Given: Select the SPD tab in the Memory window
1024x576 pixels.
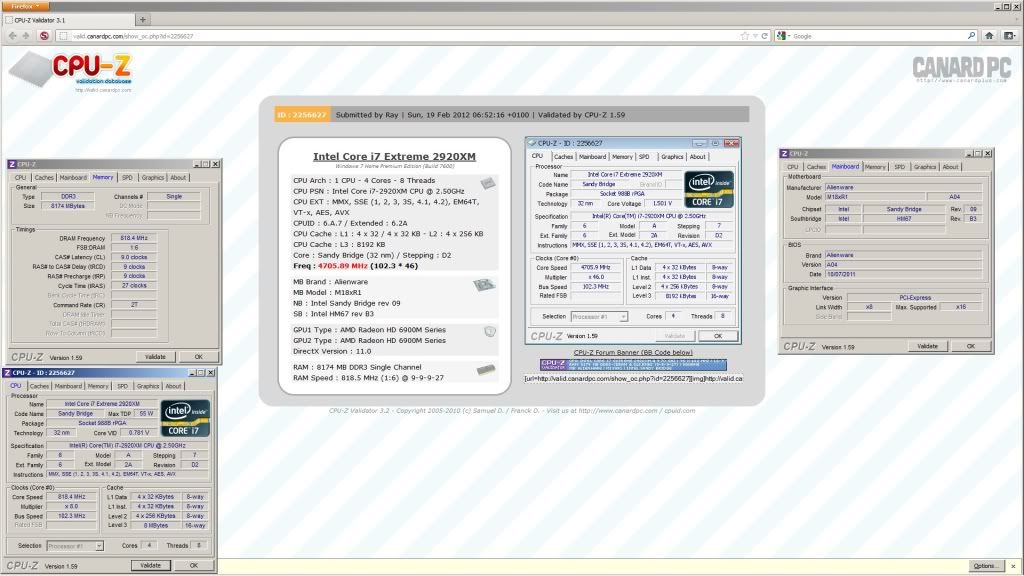Looking at the screenshot, I should click(127, 178).
